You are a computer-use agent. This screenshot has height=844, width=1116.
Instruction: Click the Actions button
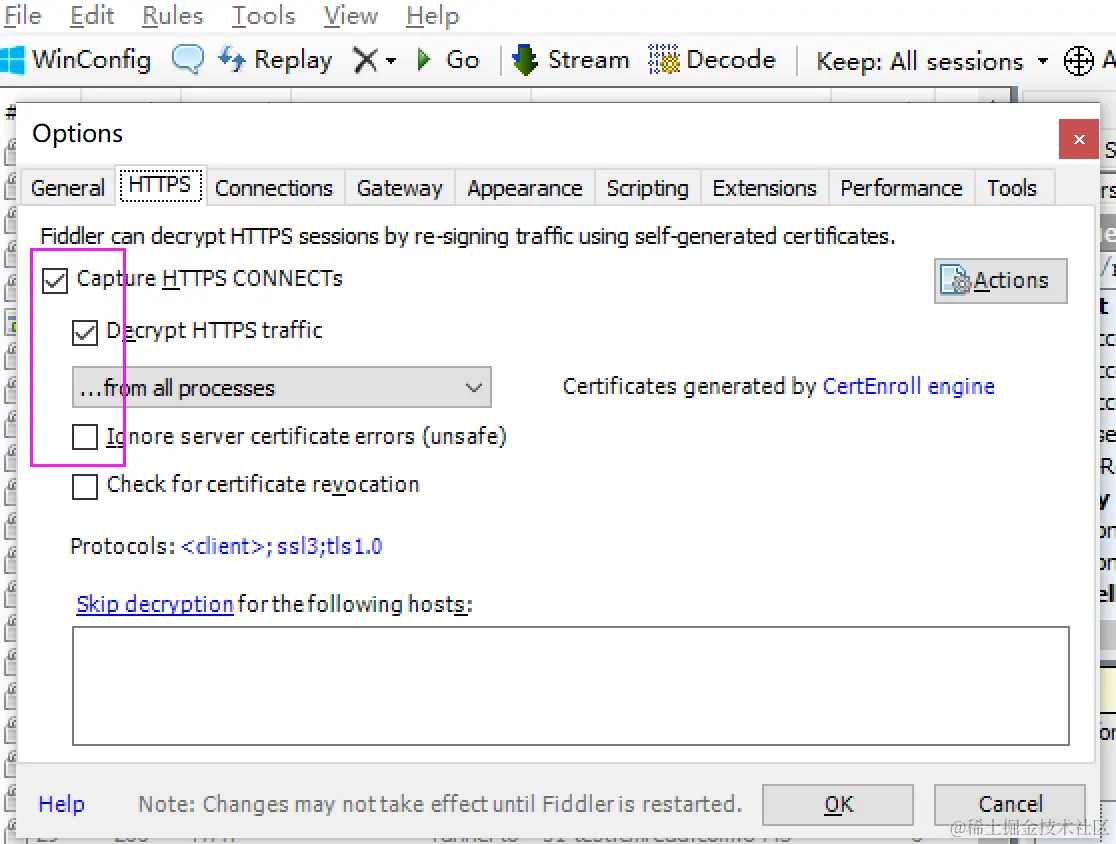pos(1000,281)
